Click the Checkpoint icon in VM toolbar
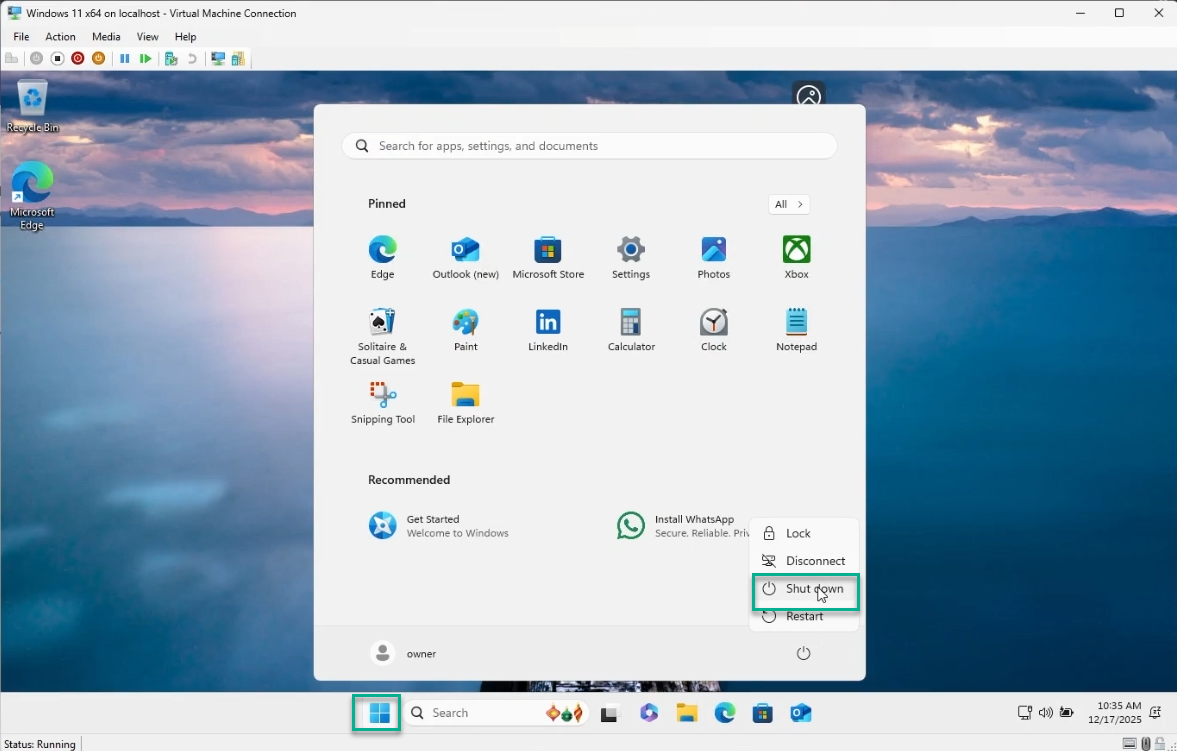This screenshot has width=1177, height=751. (x=171, y=59)
